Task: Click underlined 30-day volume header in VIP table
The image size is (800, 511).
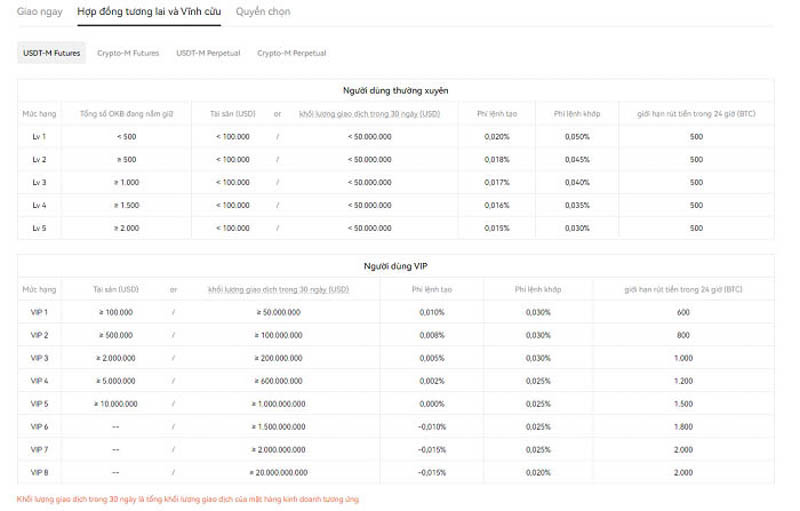Action: pyautogui.click(x=278, y=290)
